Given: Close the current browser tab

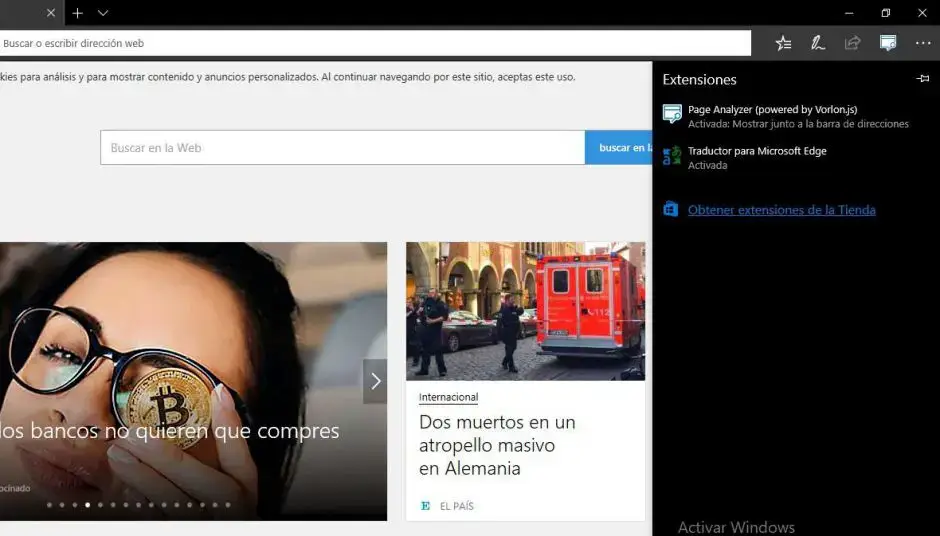Looking at the screenshot, I should [x=51, y=13].
